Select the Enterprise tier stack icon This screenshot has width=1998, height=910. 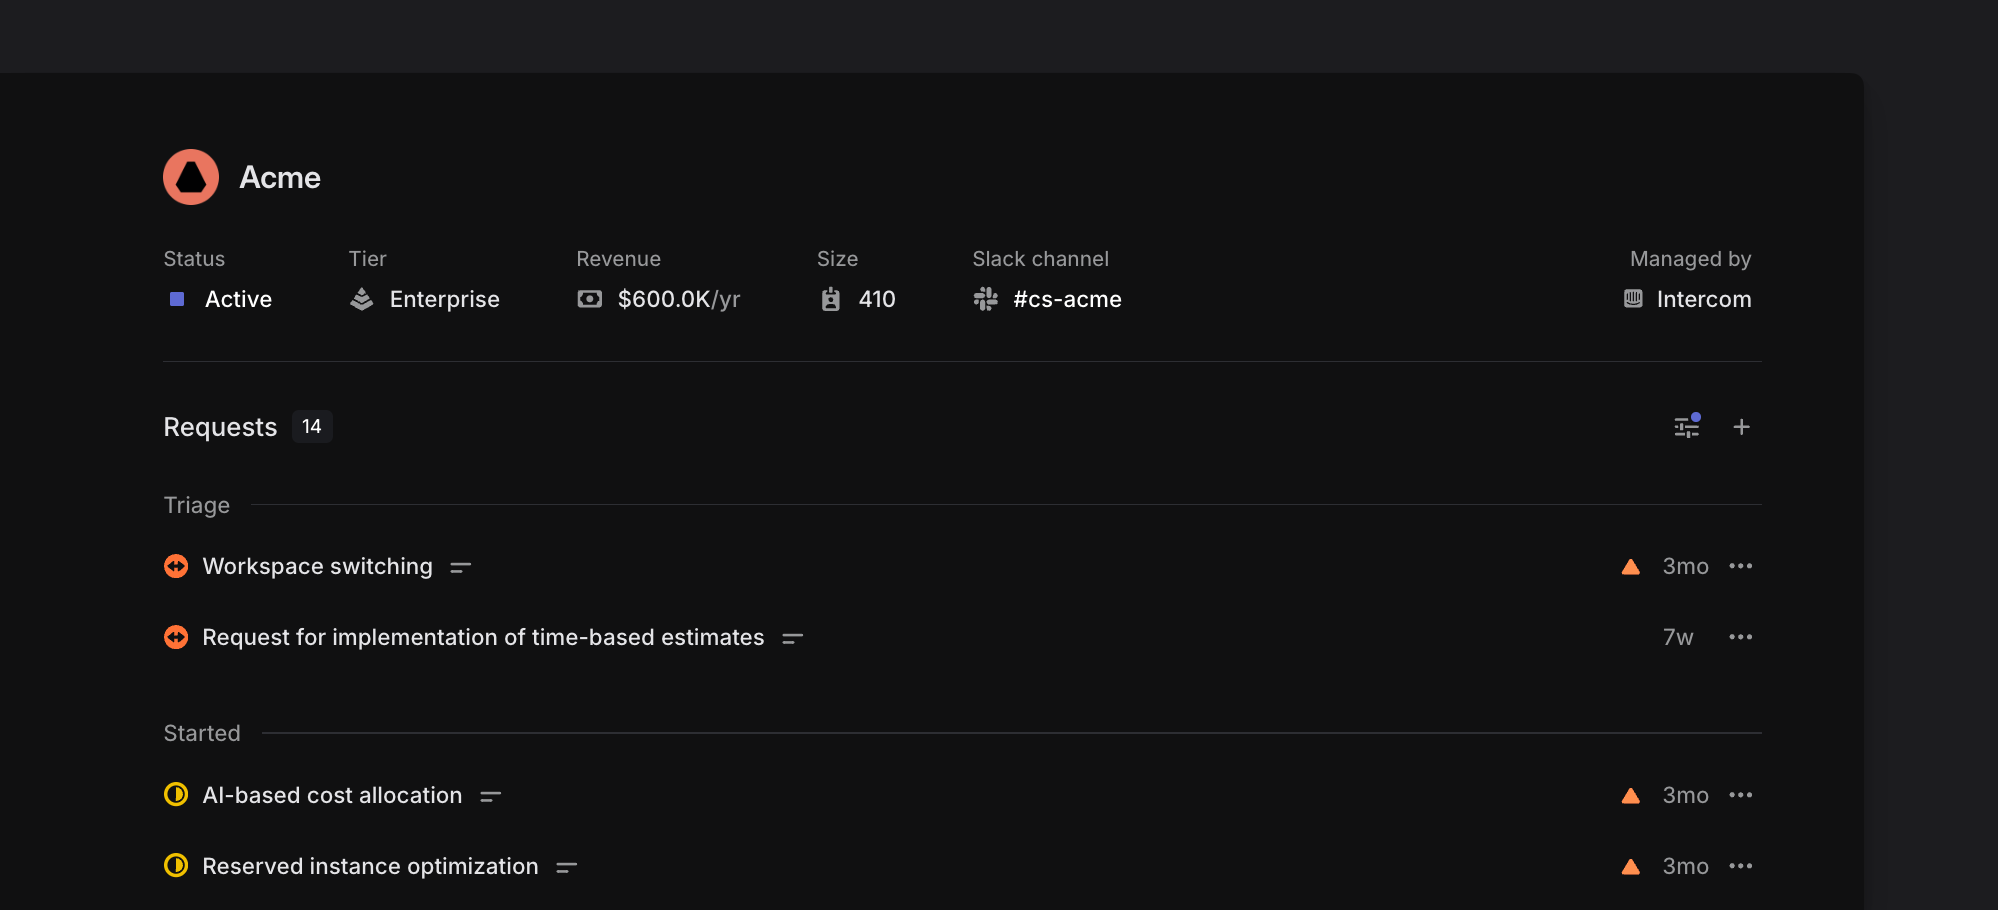(x=362, y=298)
